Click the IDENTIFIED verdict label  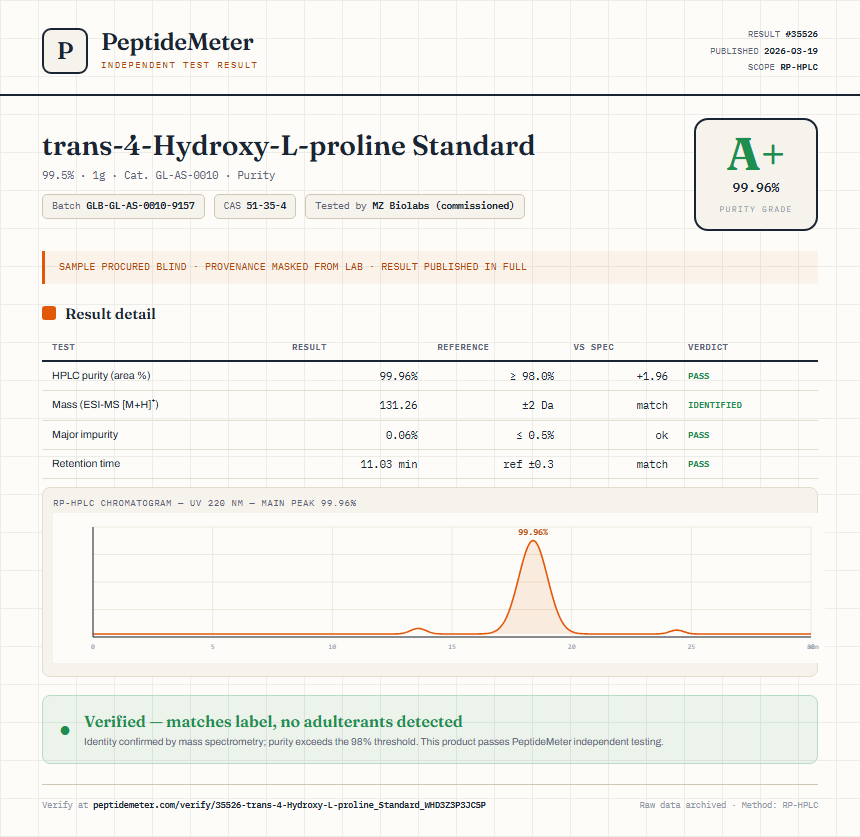pyautogui.click(x=715, y=405)
